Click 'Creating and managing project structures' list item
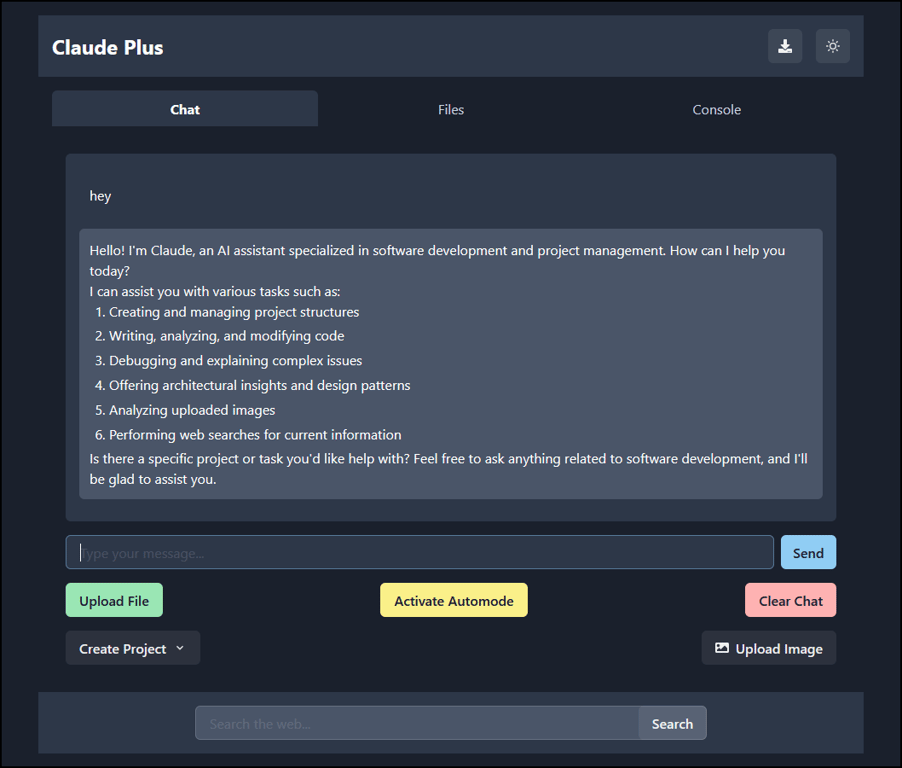902x768 pixels. [x=234, y=312]
